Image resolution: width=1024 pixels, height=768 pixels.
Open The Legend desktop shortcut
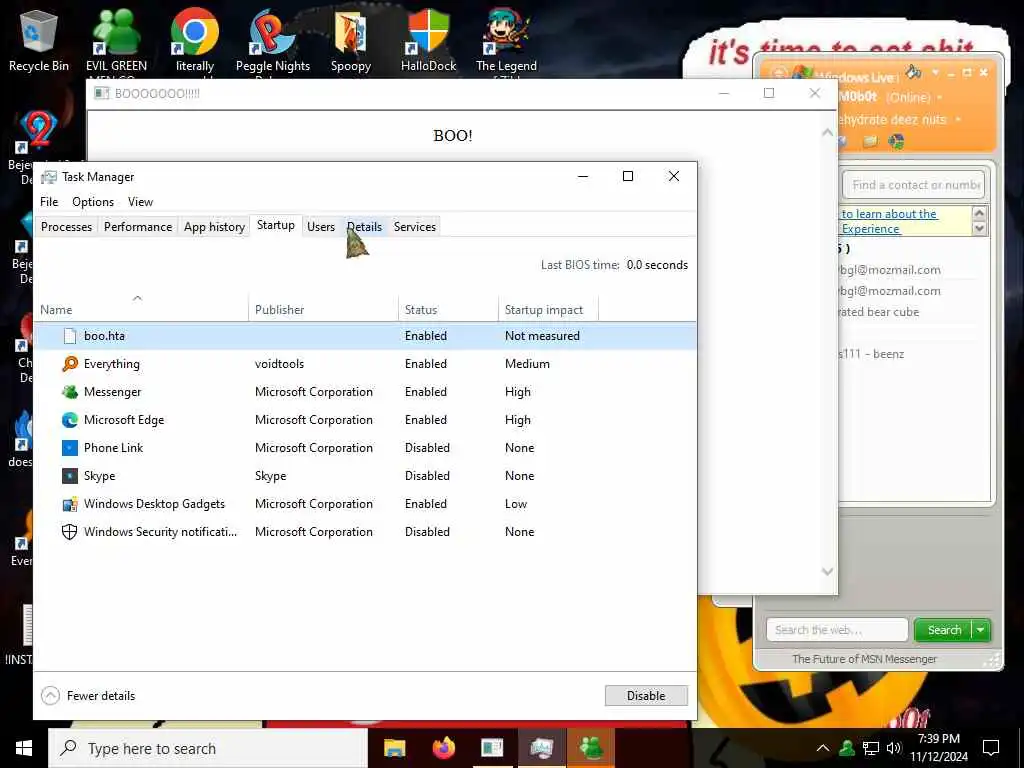[x=506, y=40]
